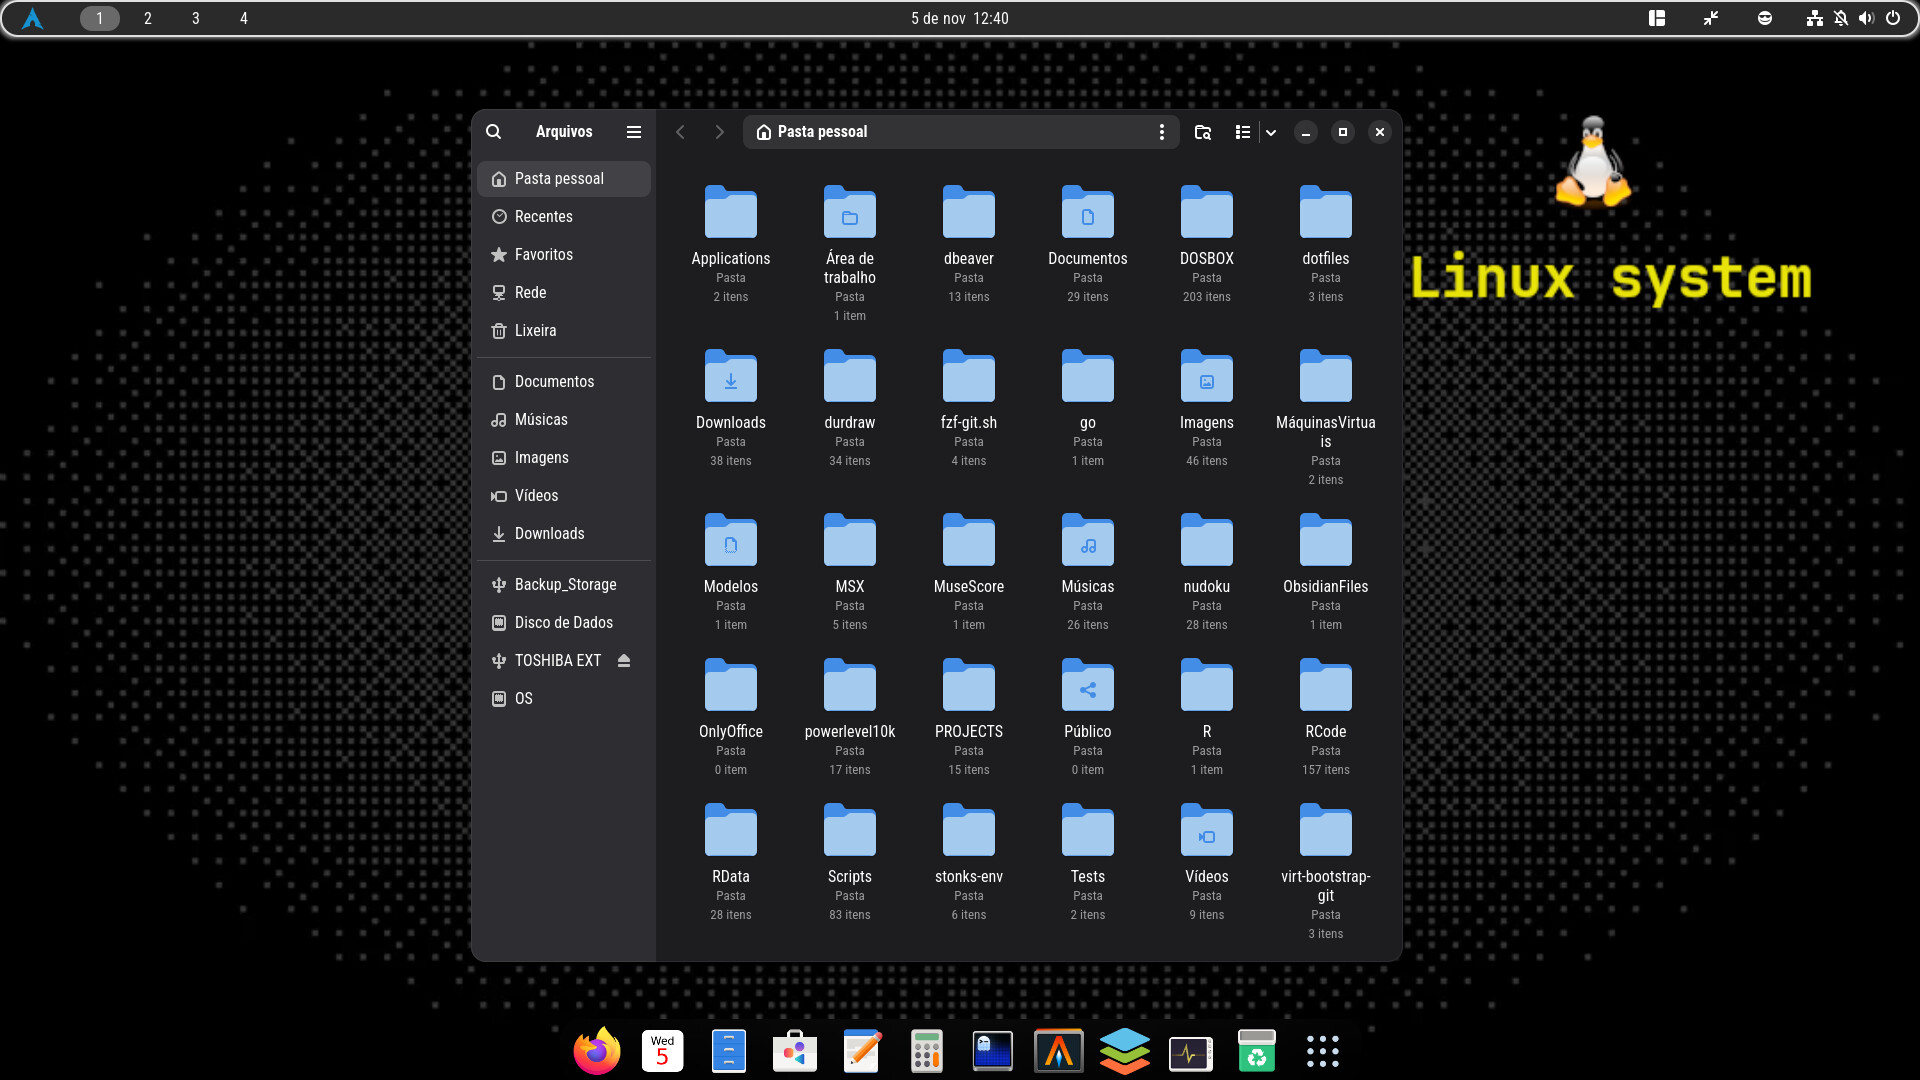Select Recentes in the sidebar

click(x=543, y=217)
